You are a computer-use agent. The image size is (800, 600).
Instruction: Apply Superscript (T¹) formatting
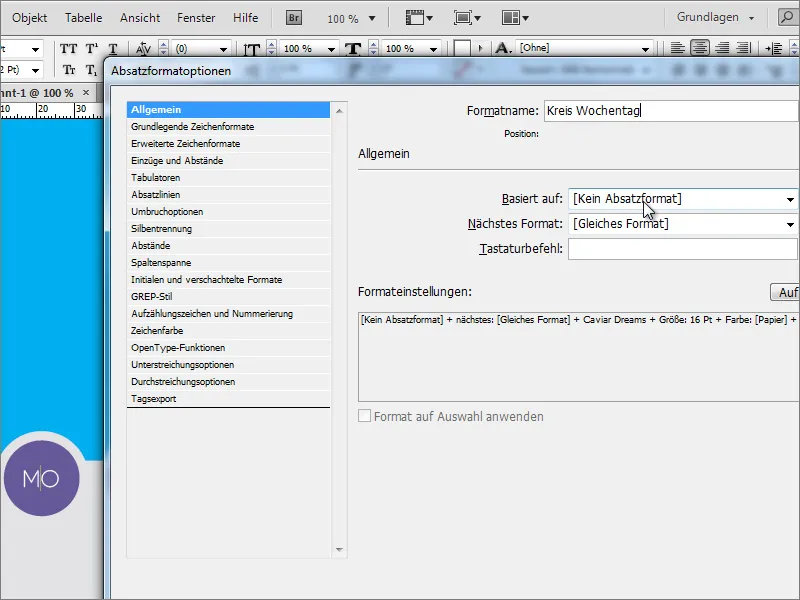point(92,49)
